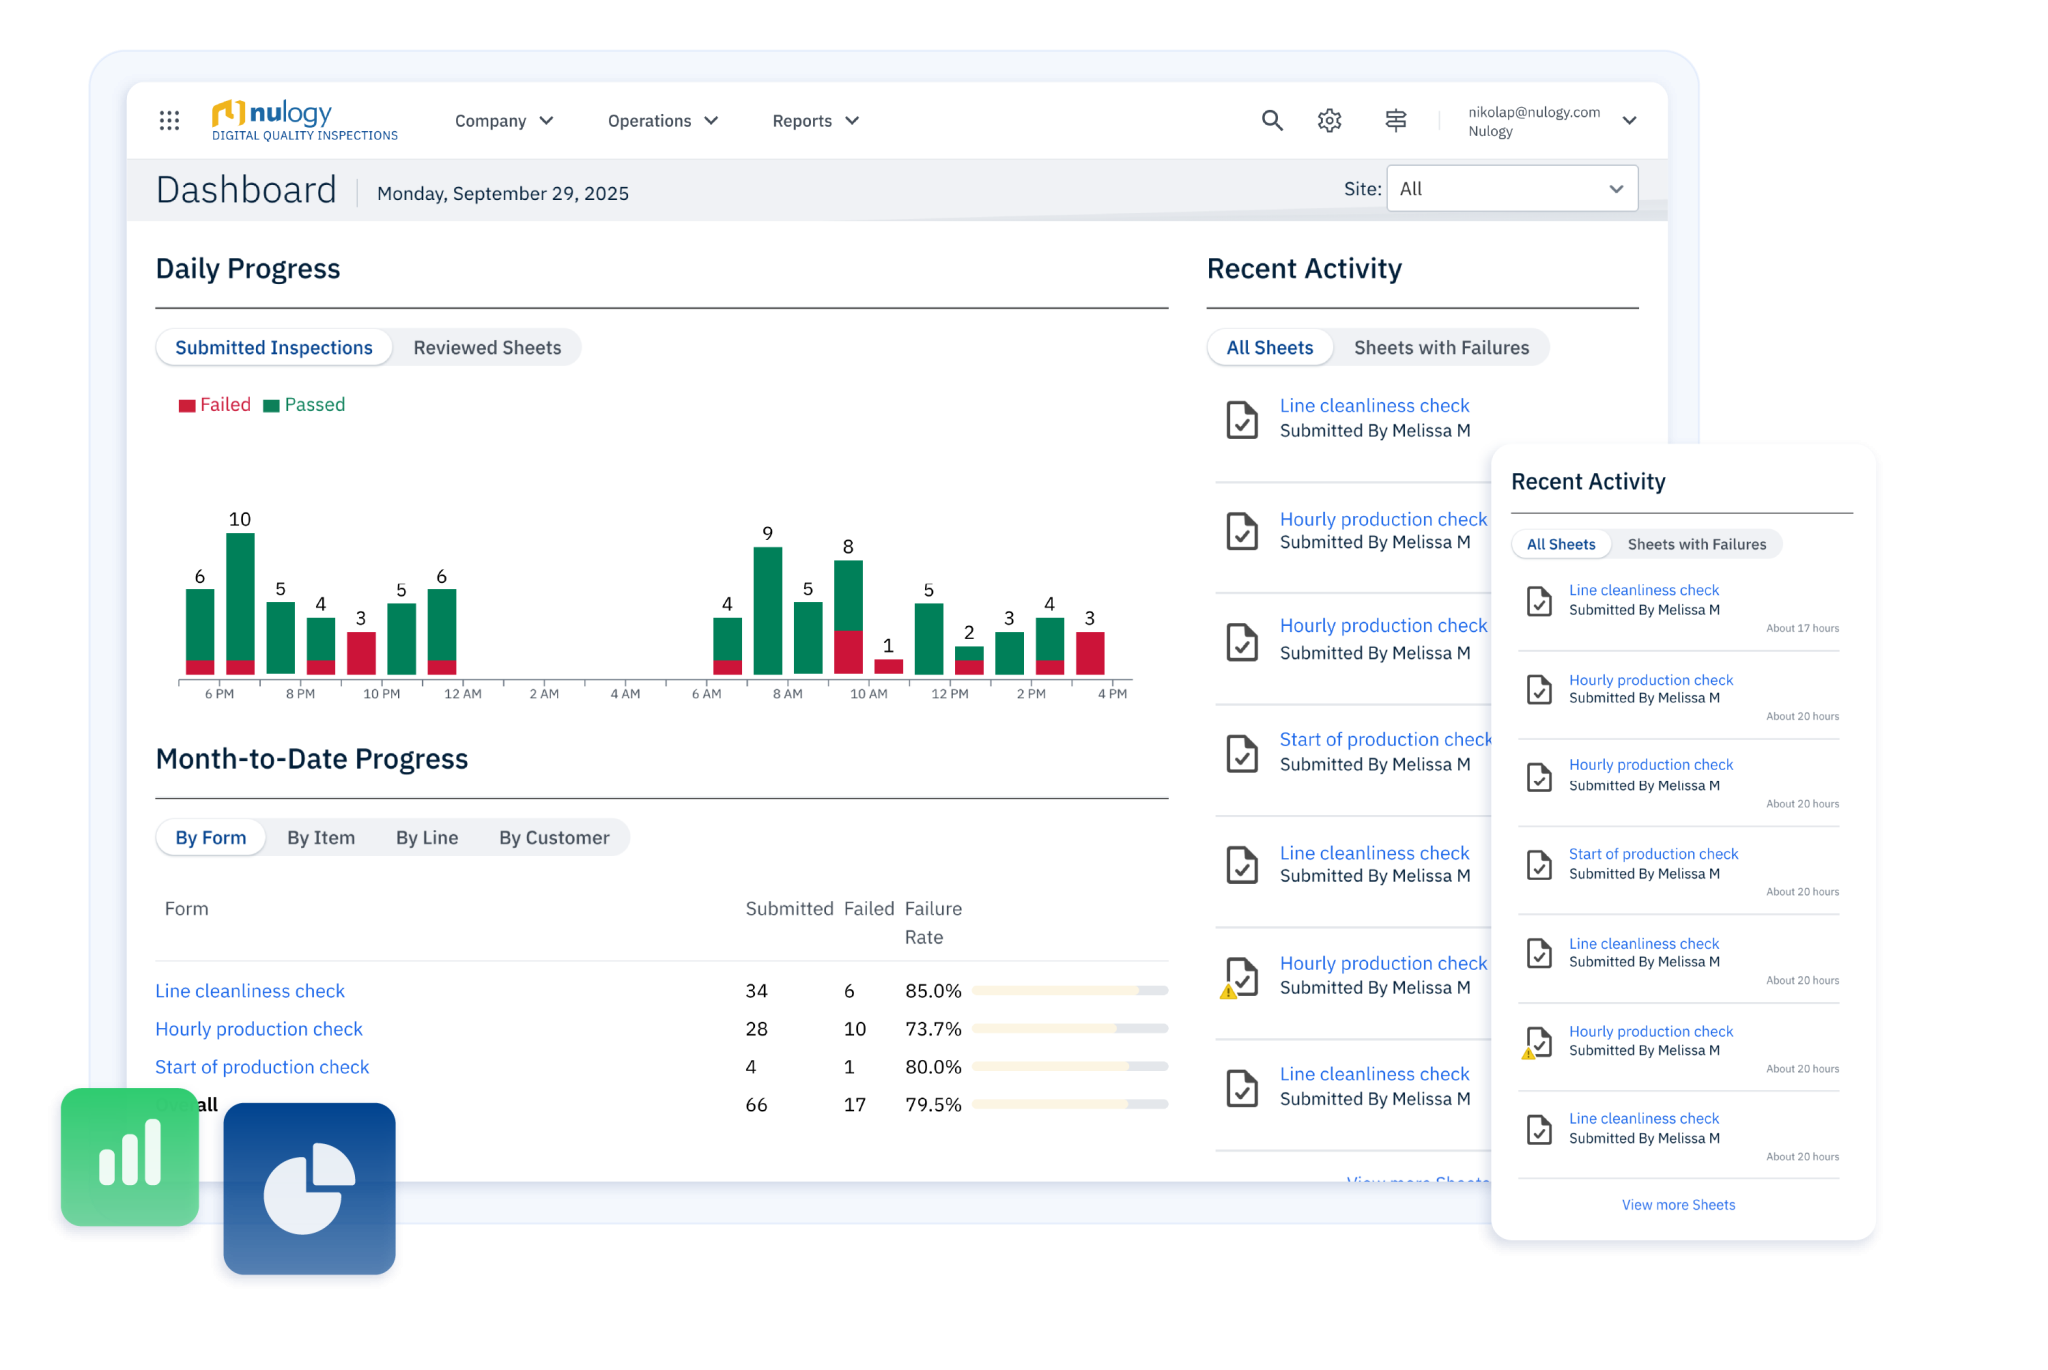Viewport: 2048px width, 1370px height.
Task: Open the nikolap@nulogy.com account menu
Action: point(1533,121)
